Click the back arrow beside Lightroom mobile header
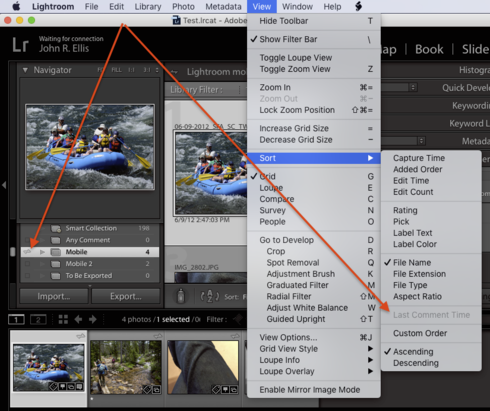490x411 pixels. (x=174, y=72)
